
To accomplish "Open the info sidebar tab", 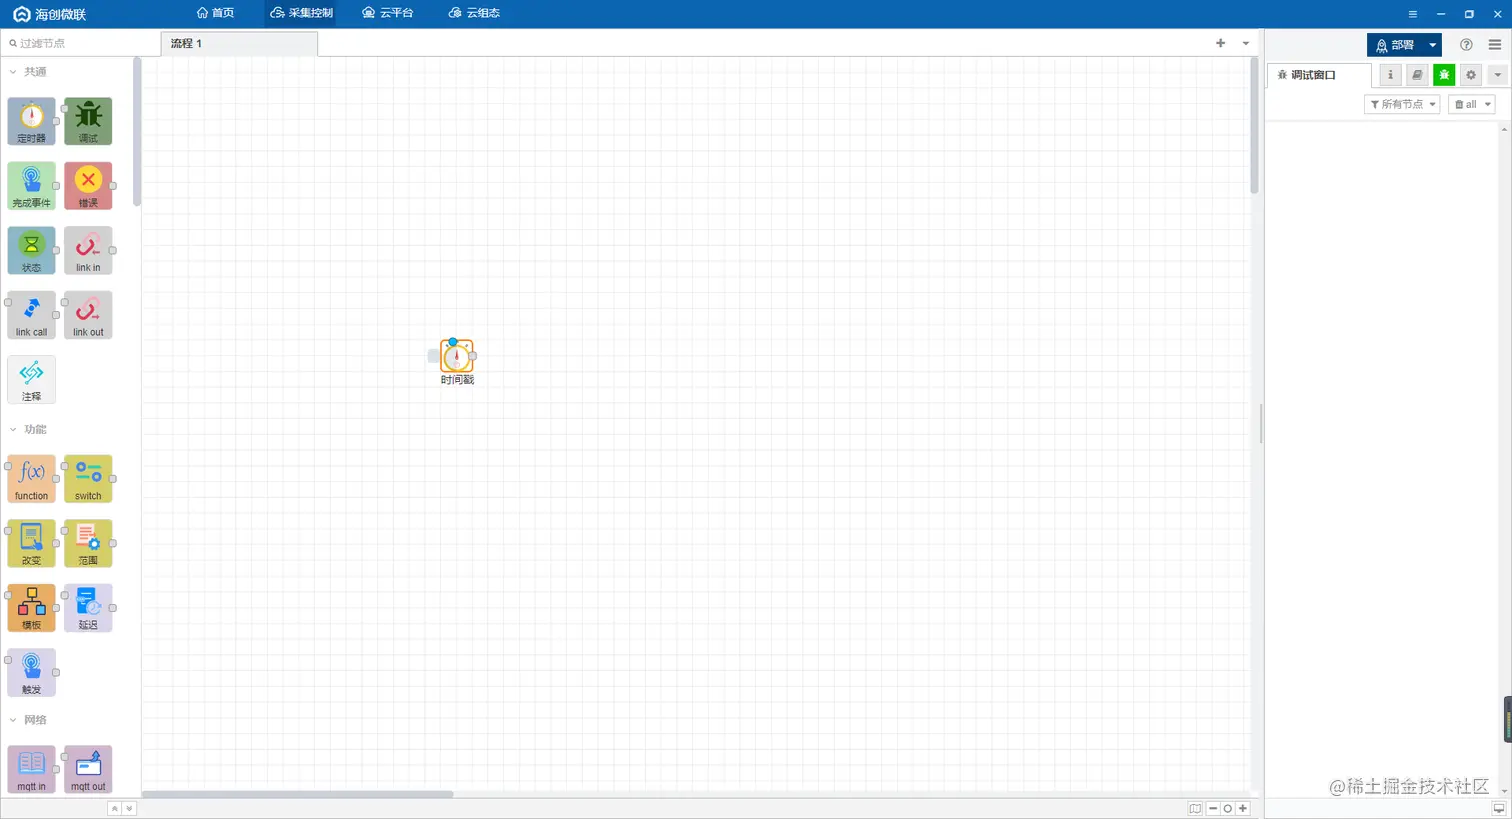I will tap(1390, 75).
